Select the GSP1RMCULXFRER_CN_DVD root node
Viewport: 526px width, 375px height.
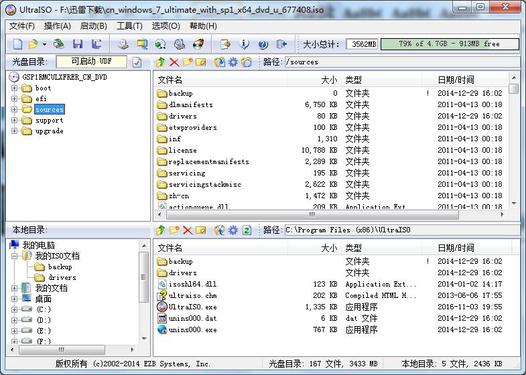coord(64,77)
